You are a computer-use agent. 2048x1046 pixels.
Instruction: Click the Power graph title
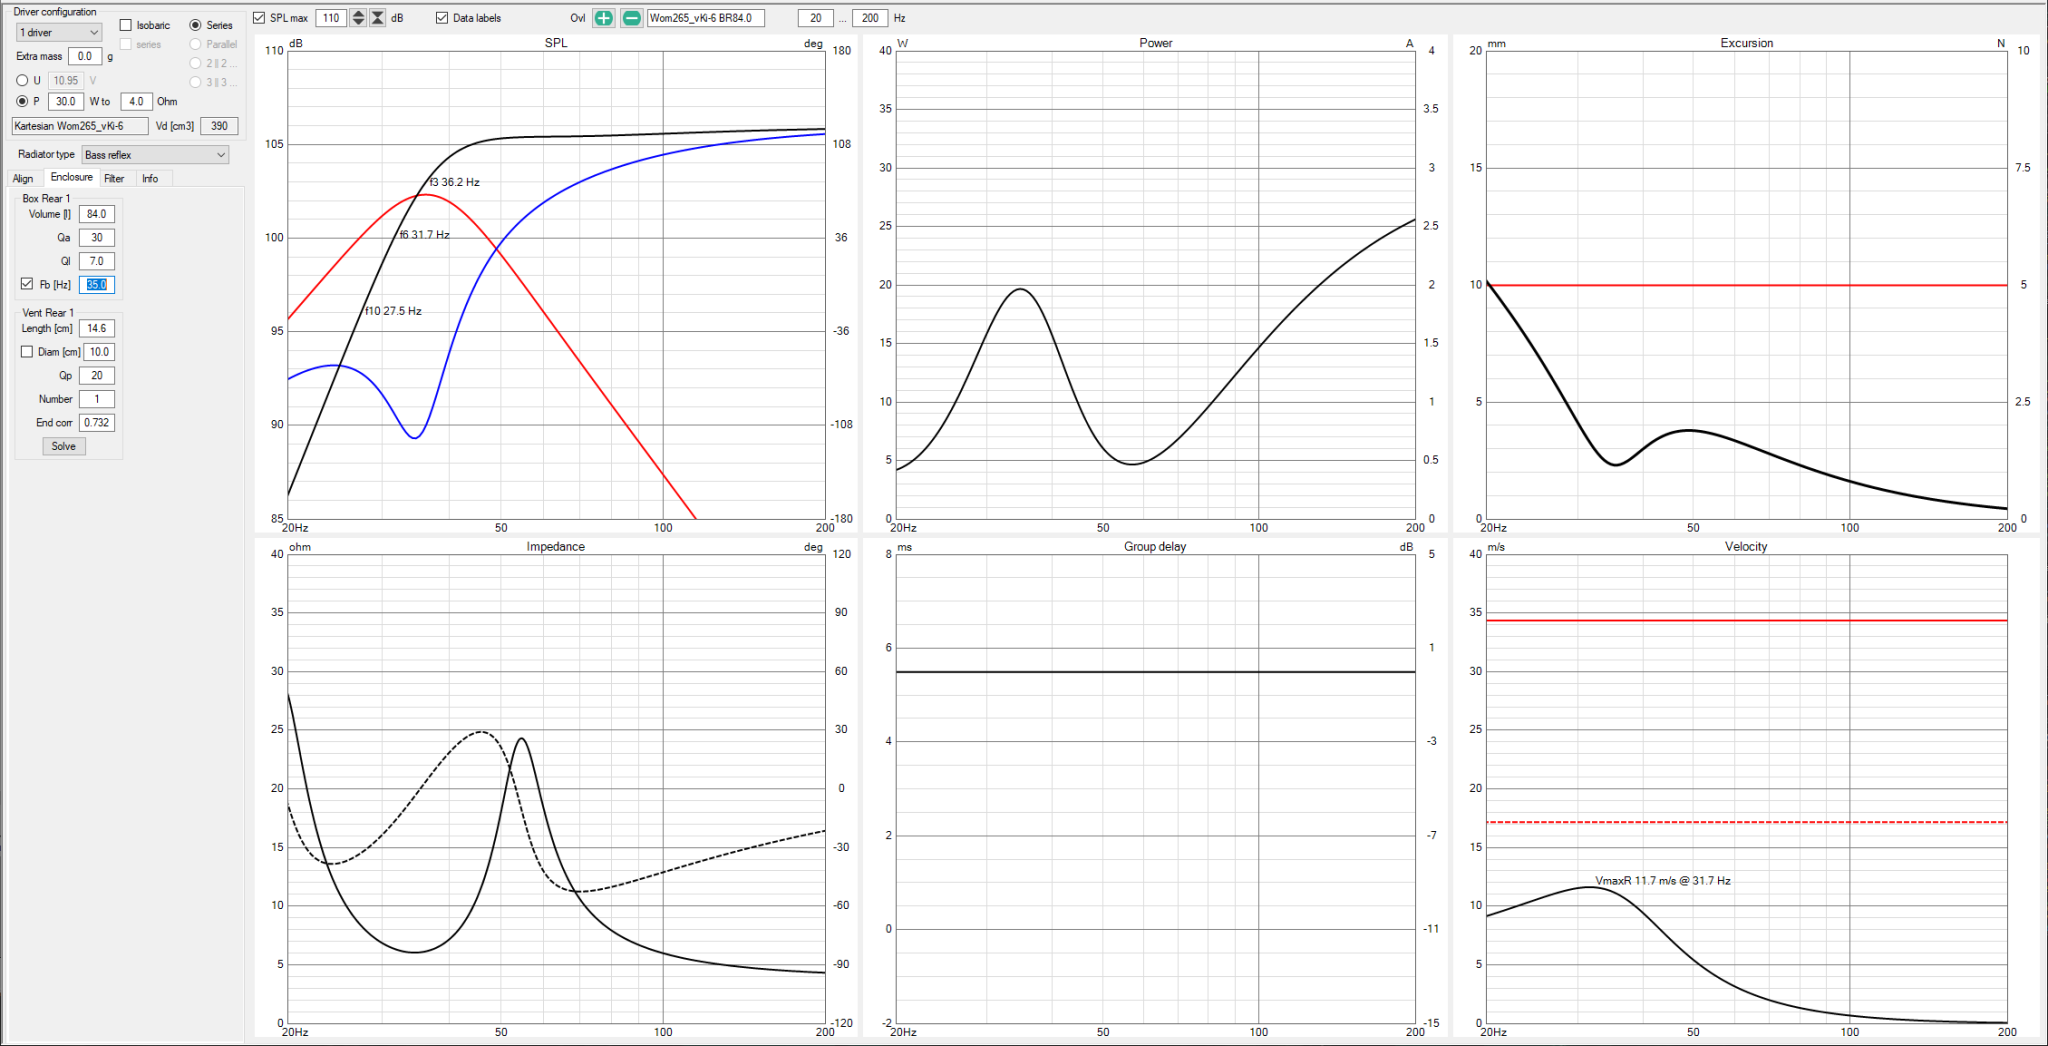pyautogui.click(x=1156, y=43)
